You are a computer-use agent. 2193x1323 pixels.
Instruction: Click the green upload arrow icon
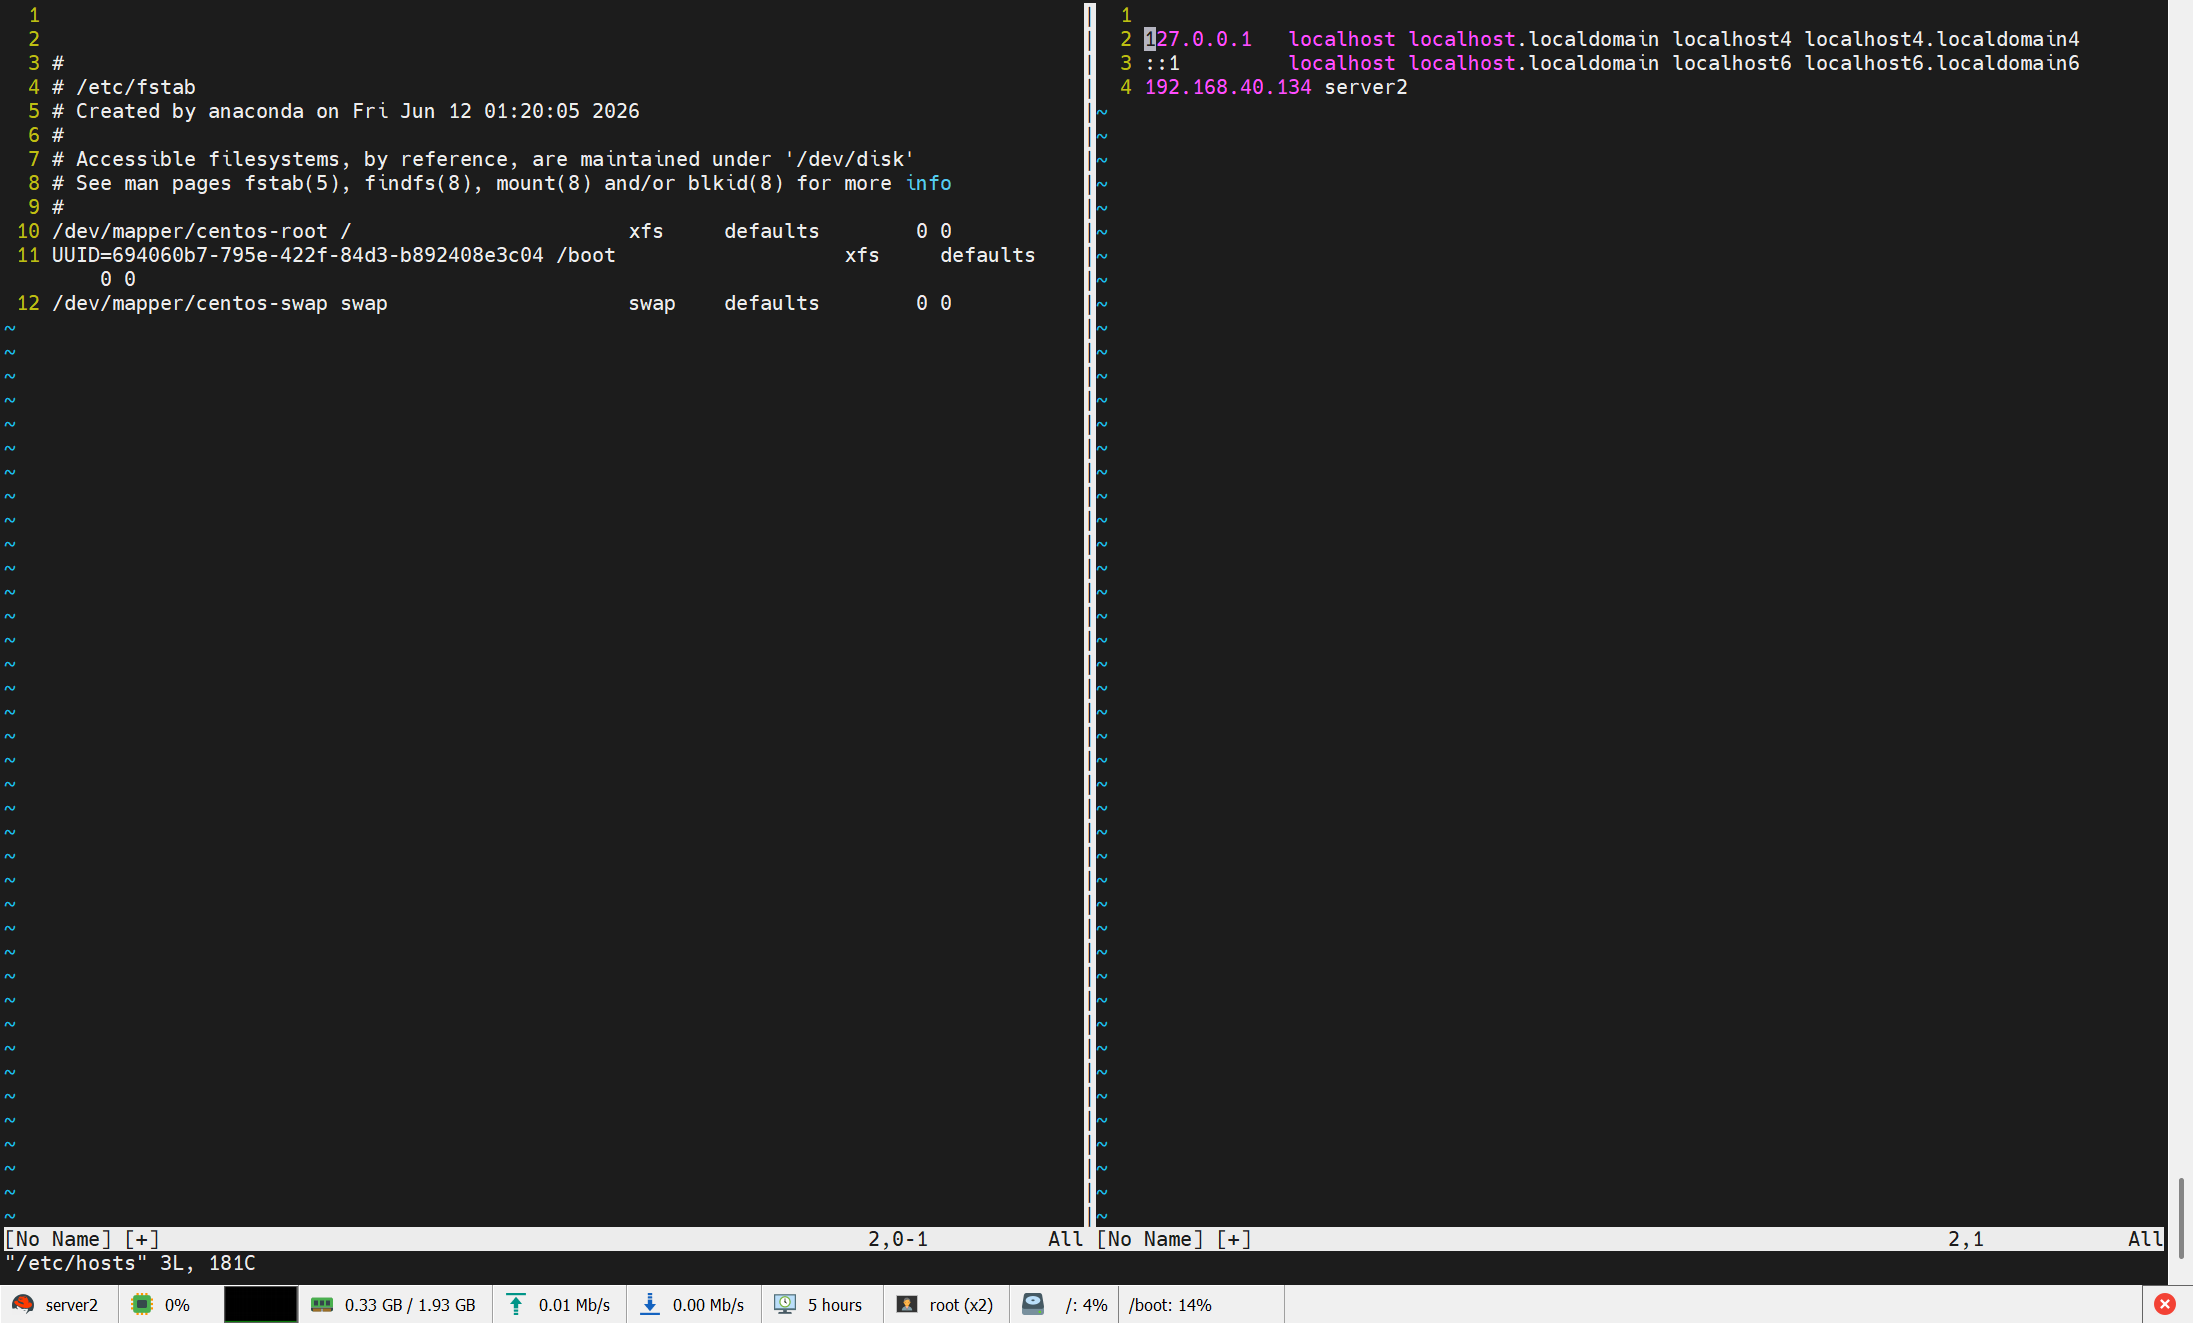(x=516, y=1304)
